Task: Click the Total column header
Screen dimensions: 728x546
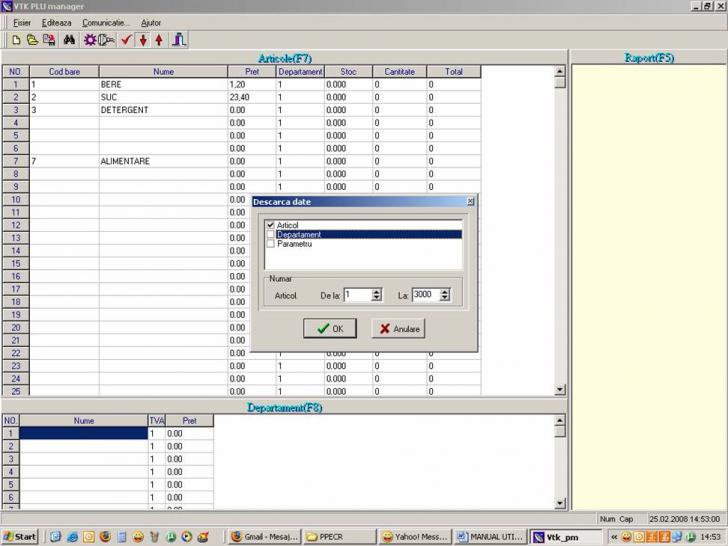Action: pyautogui.click(x=454, y=72)
